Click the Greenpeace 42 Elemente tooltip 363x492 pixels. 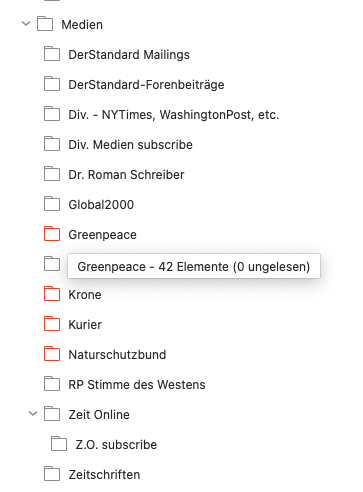[194, 266]
